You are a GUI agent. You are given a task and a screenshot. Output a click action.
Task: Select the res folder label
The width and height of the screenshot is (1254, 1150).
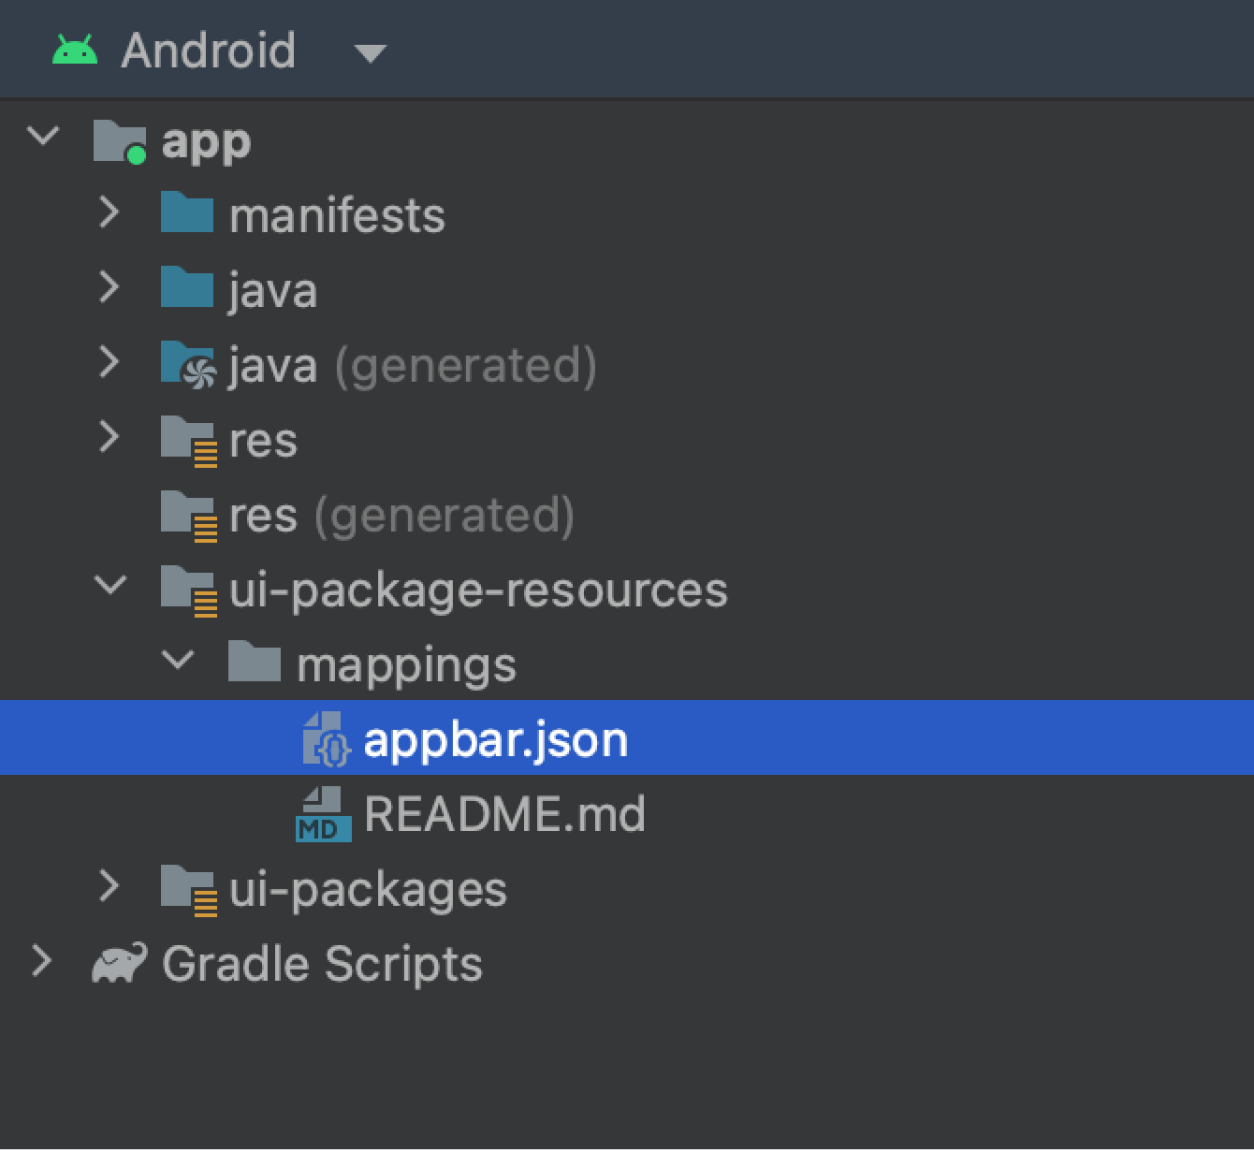click(263, 441)
